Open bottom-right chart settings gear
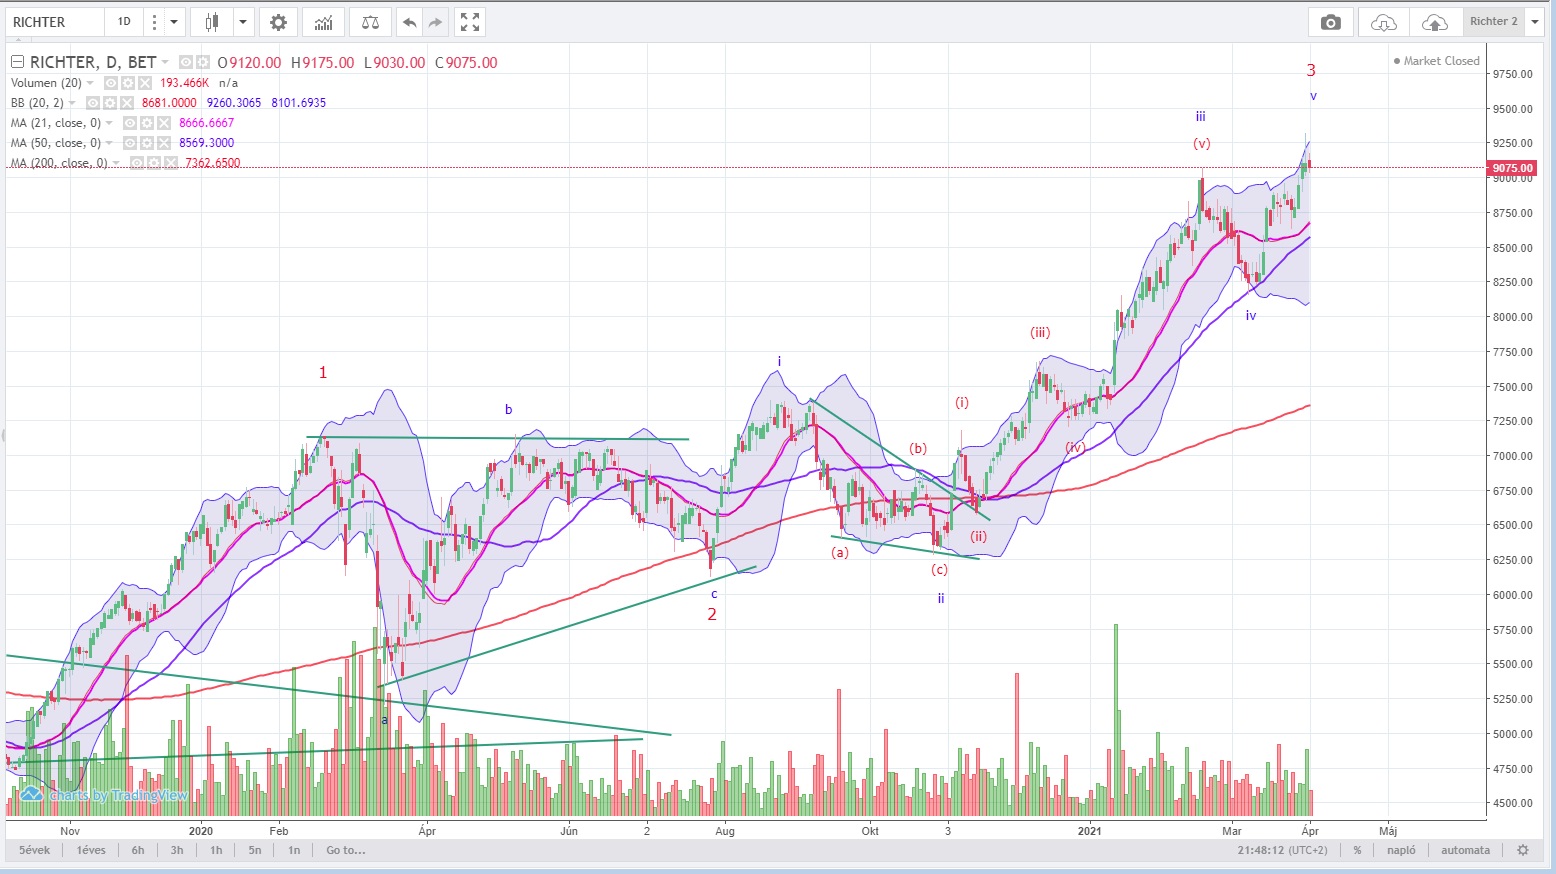Screen dimensions: 1556x874 (x=1523, y=850)
